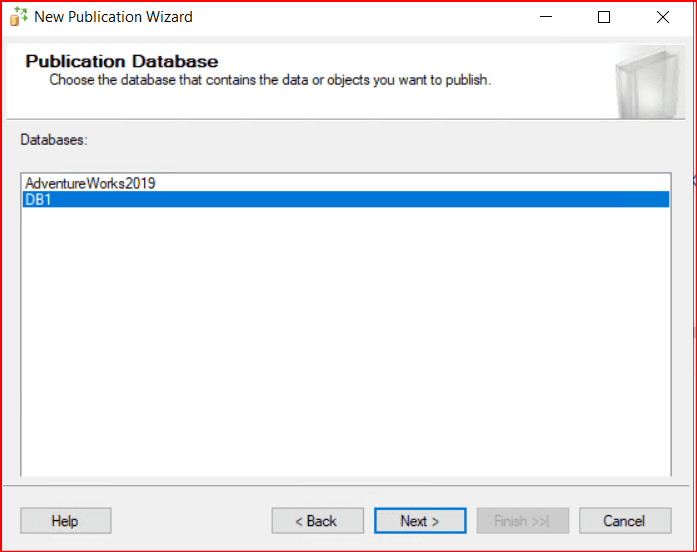Close the New Publication Wizard window

663,17
